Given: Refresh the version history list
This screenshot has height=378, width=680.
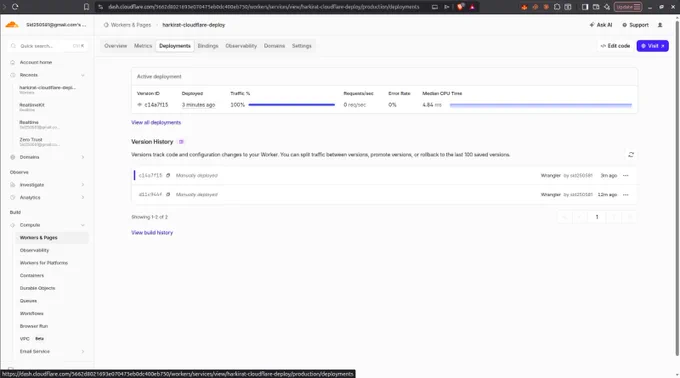Looking at the screenshot, I should [x=631, y=155].
